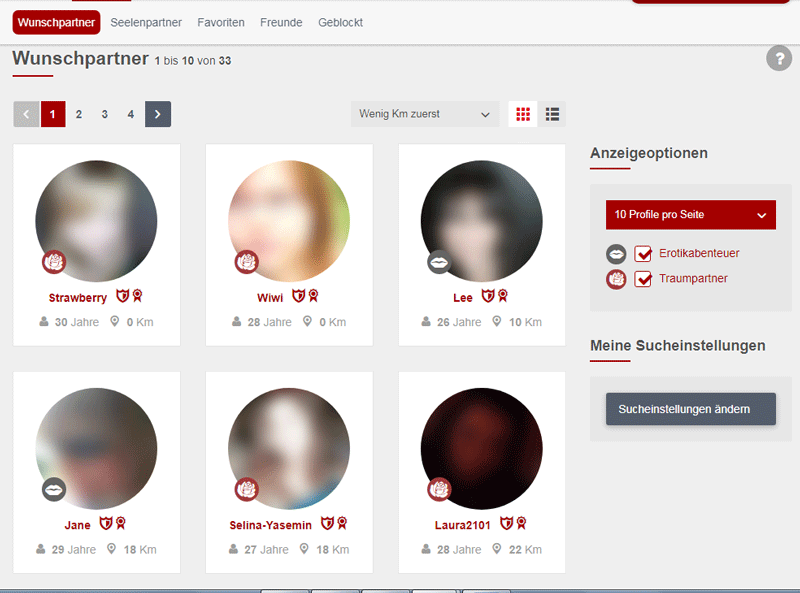Screen dimensions: 800x593
Task: Click rose badge on Selina-Yasemin's photo
Action: (x=246, y=490)
